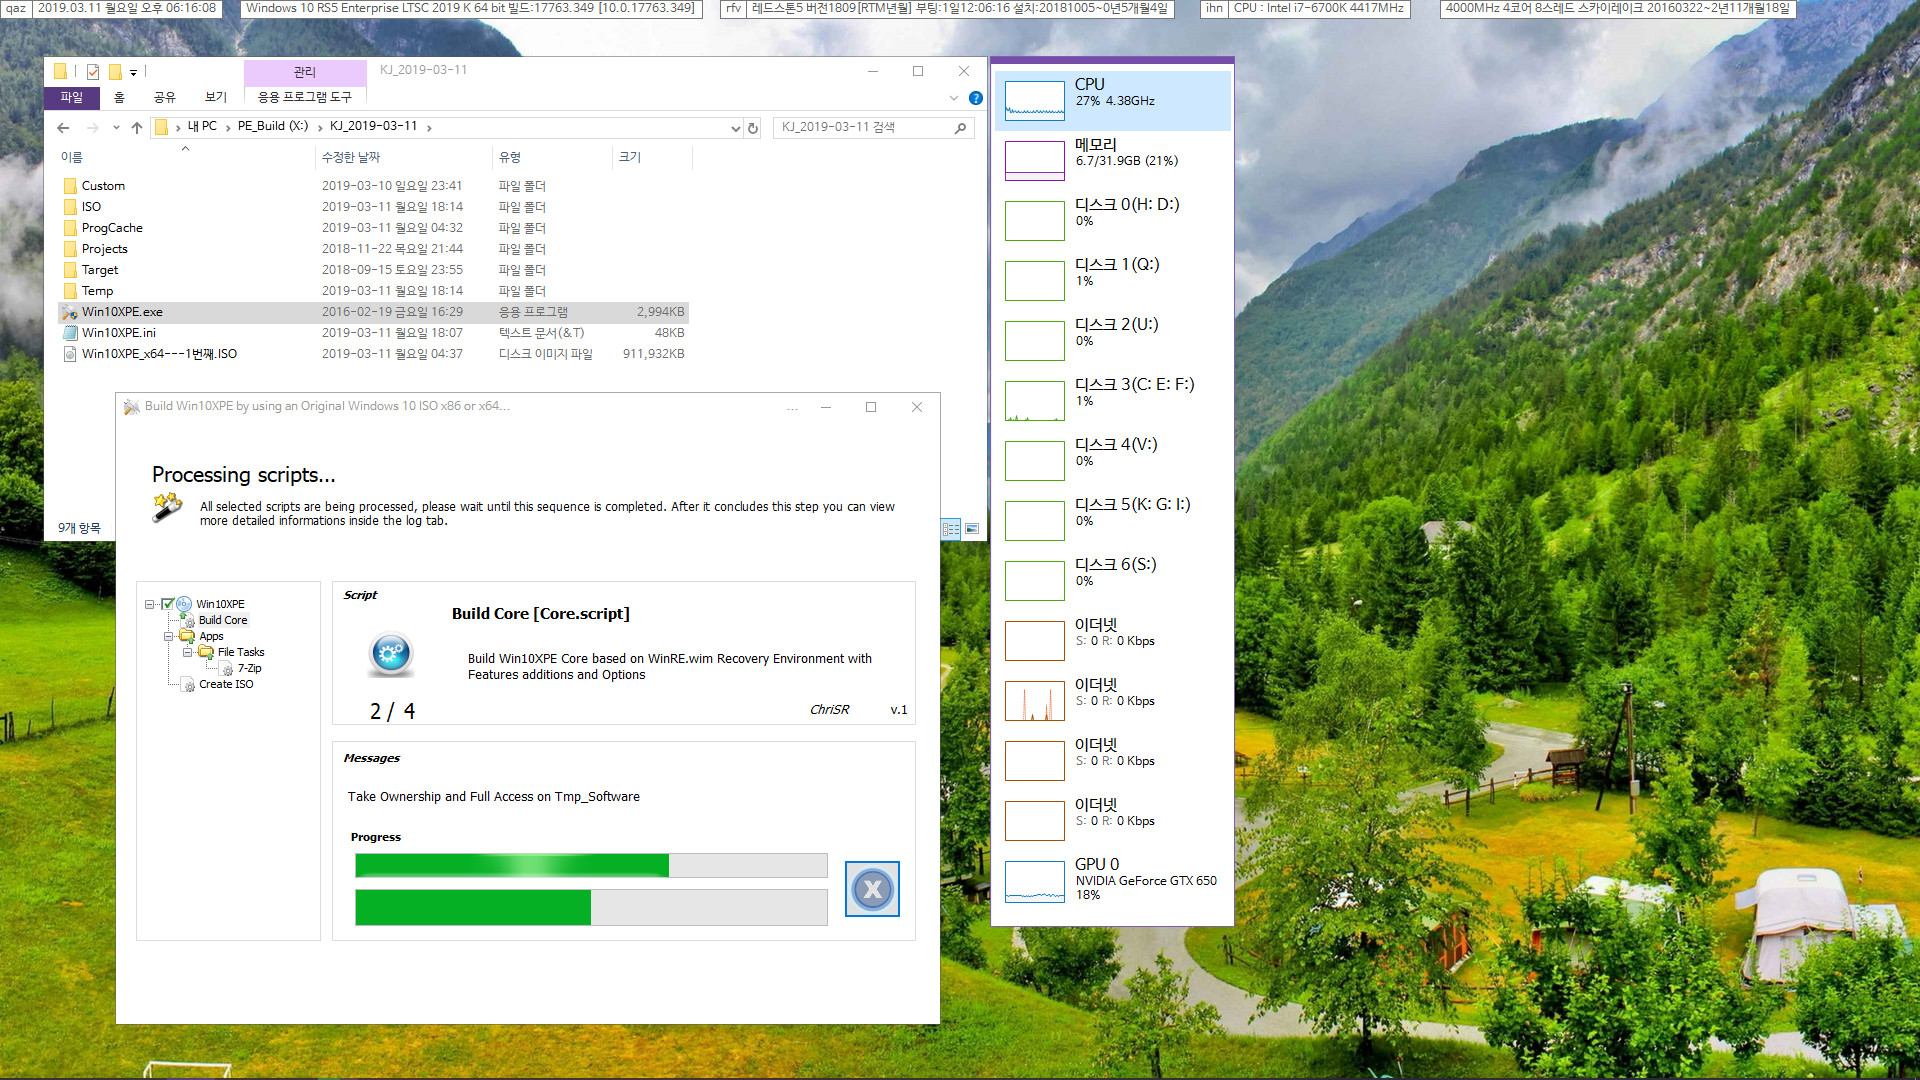Expand the Win10XPE tree node

pos(149,603)
